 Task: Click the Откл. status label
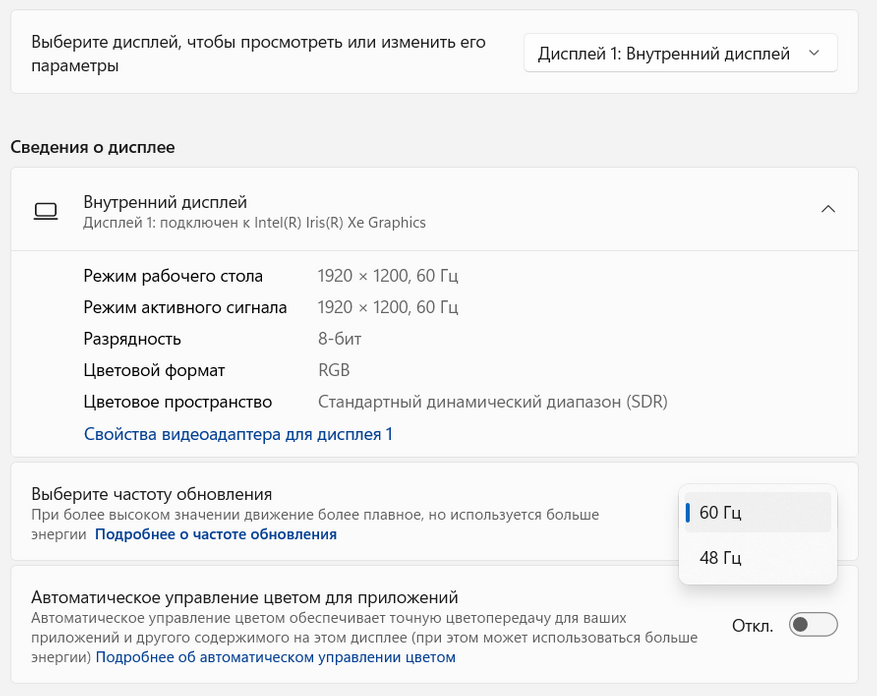(x=752, y=626)
